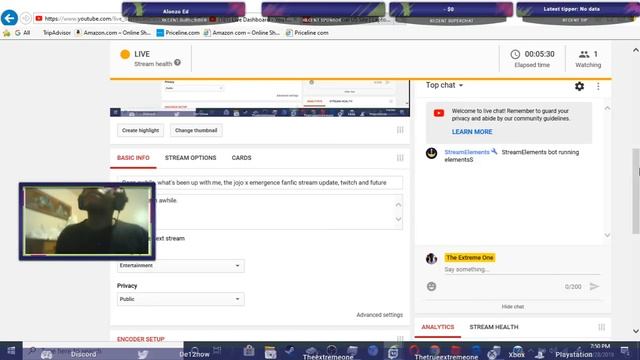The width and height of the screenshot is (640, 360).
Task: Click the browser back arrow button
Action: click(9, 18)
